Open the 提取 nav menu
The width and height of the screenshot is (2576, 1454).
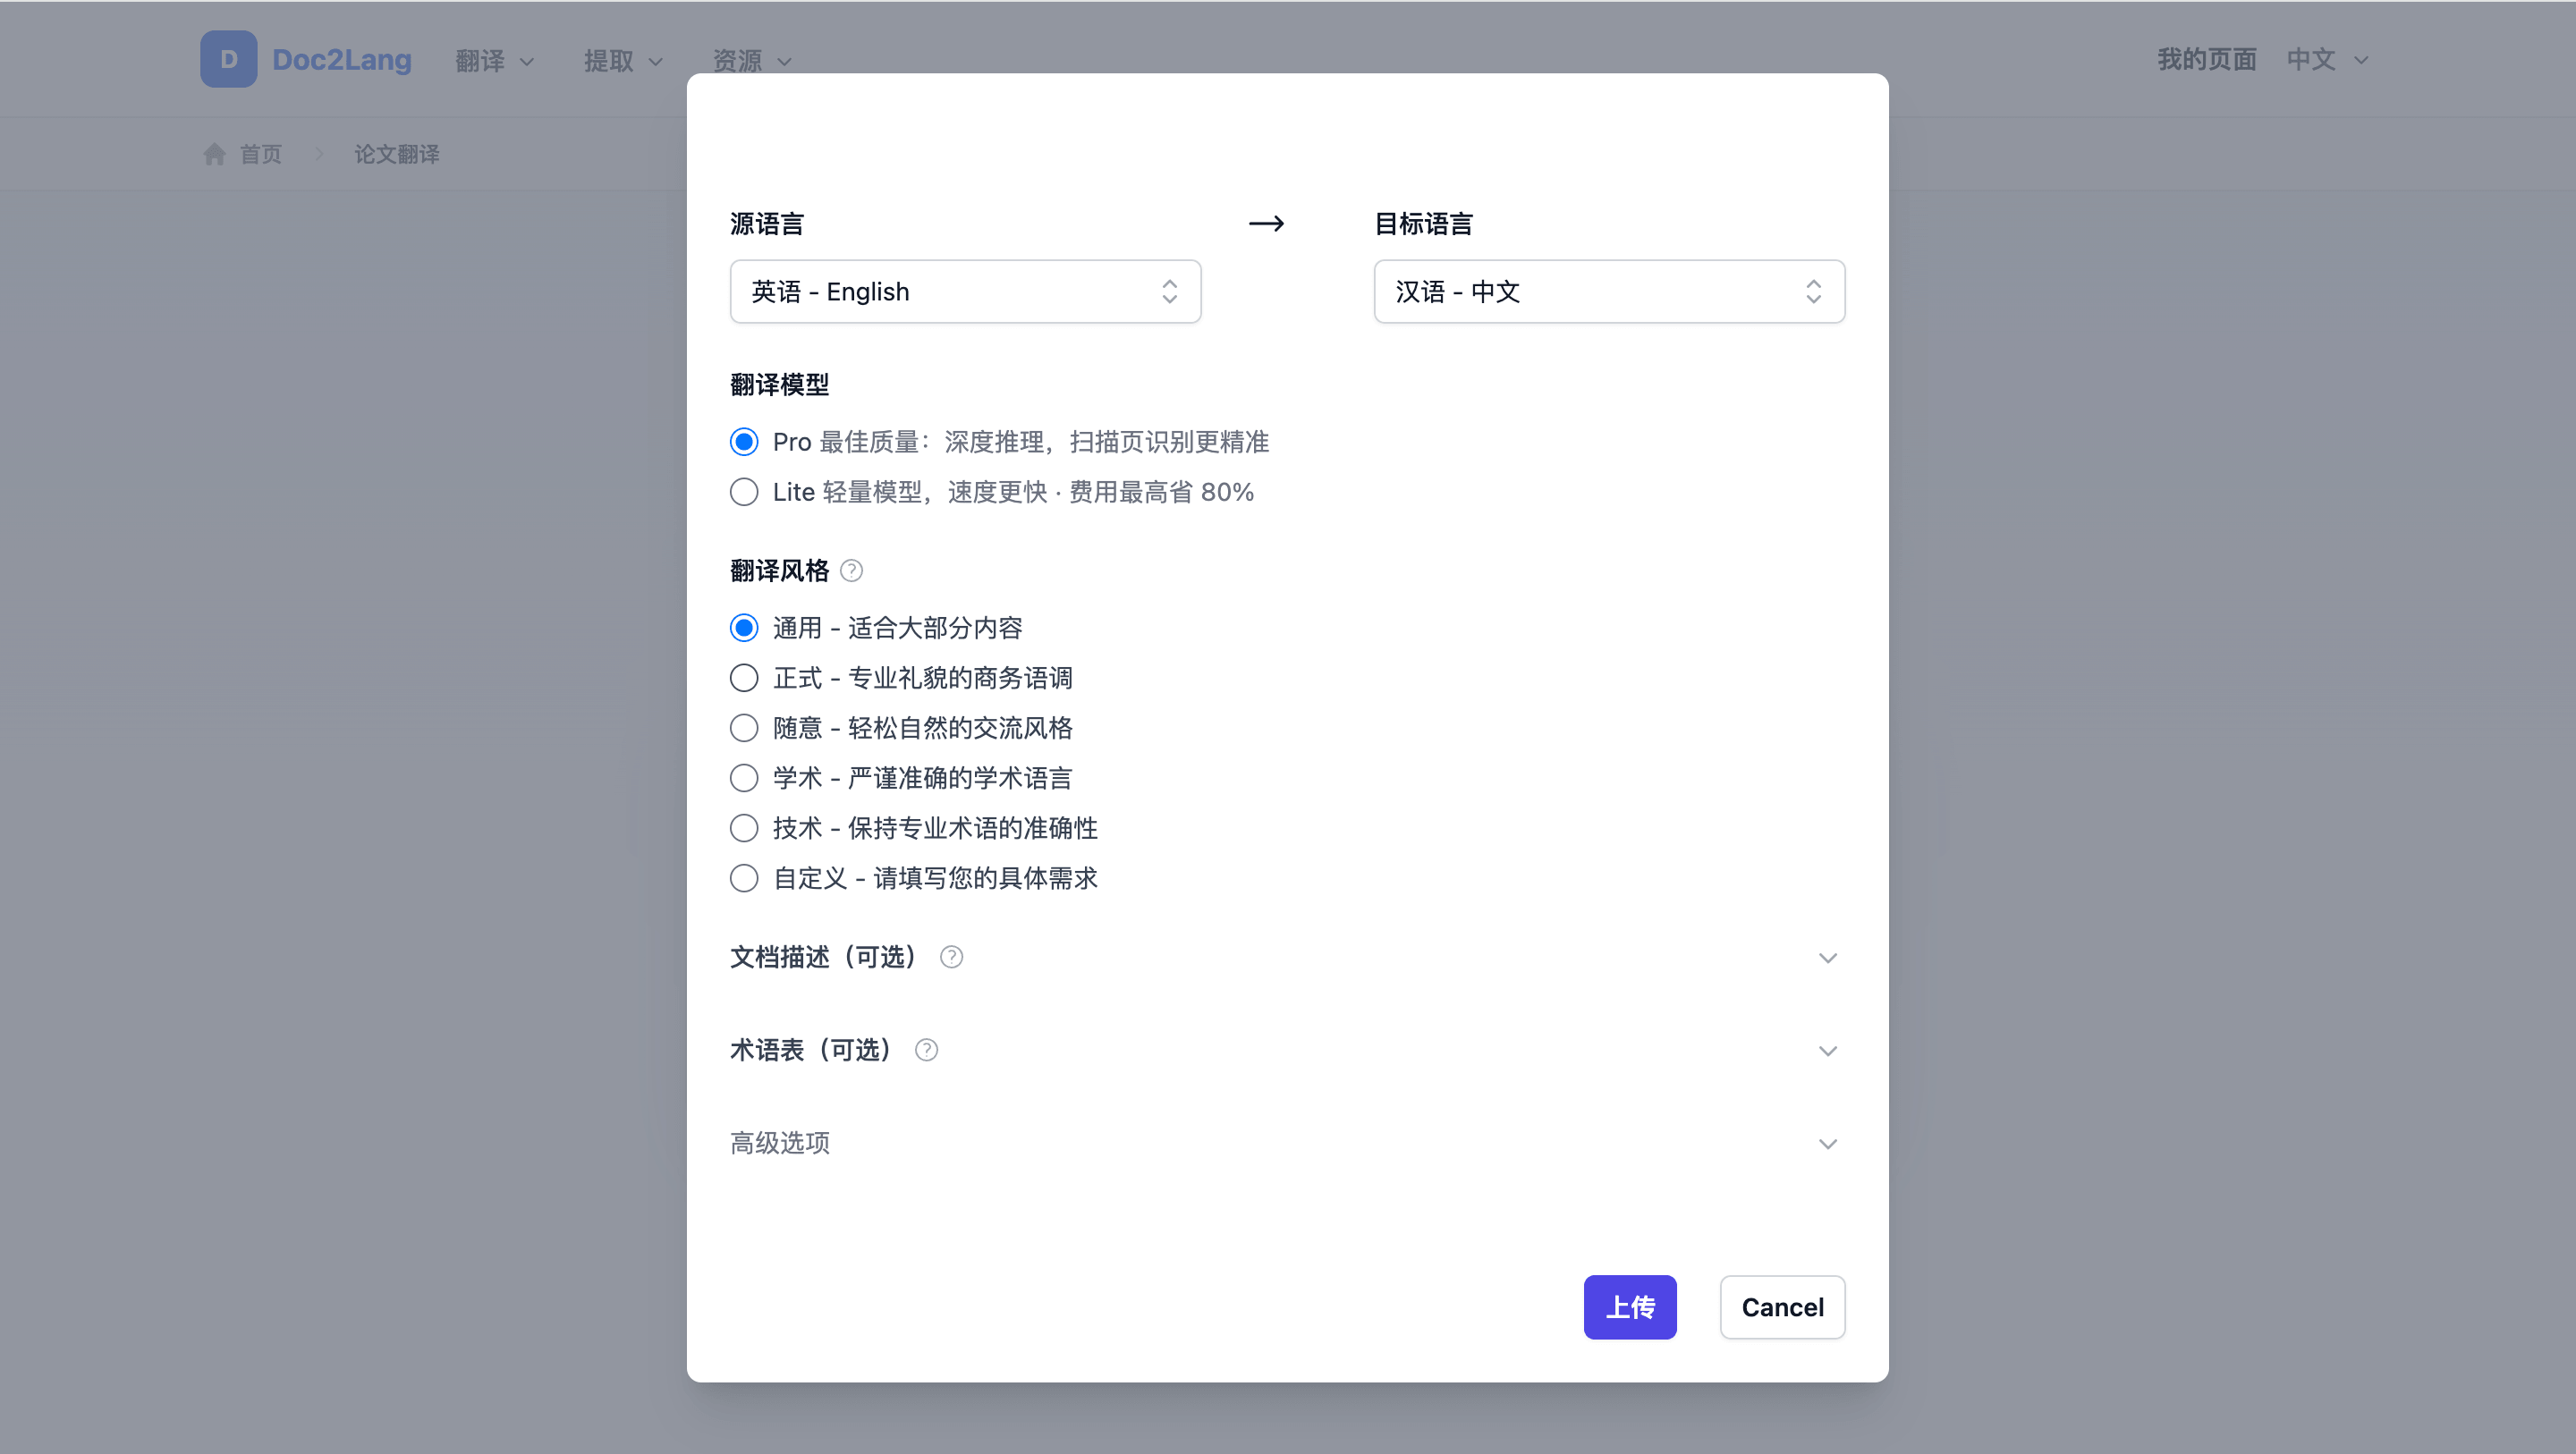(623, 61)
